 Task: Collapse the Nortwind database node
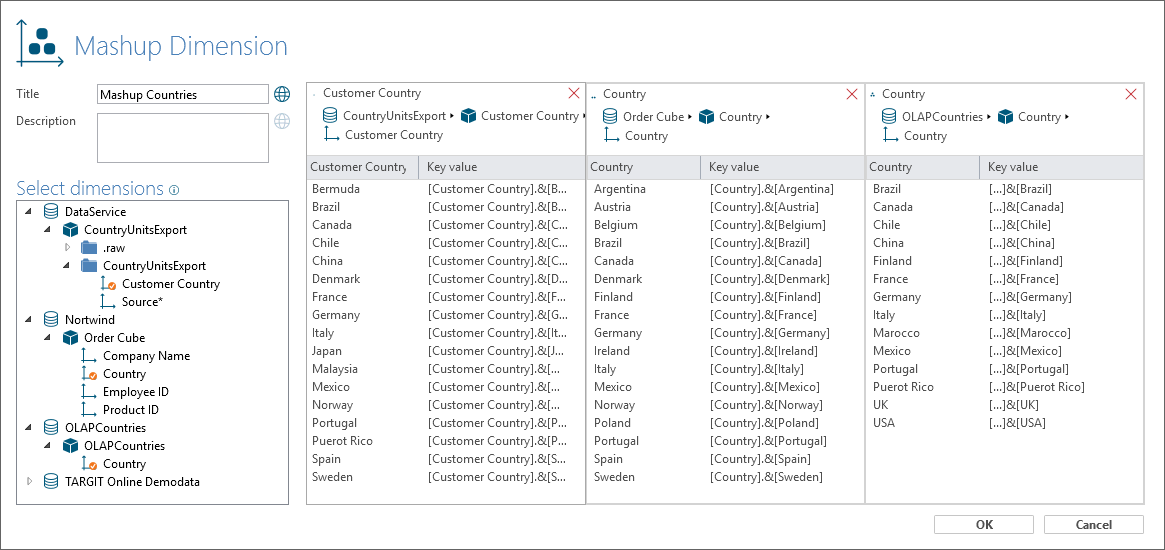tap(29, 320)
